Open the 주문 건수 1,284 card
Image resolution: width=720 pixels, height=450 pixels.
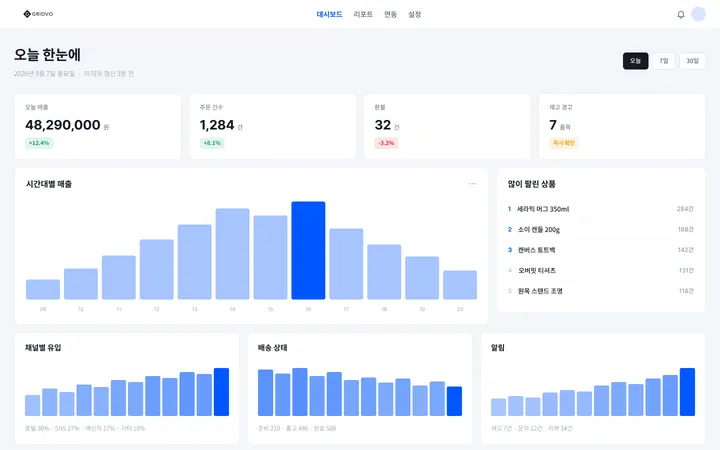[x=273, y=126]
